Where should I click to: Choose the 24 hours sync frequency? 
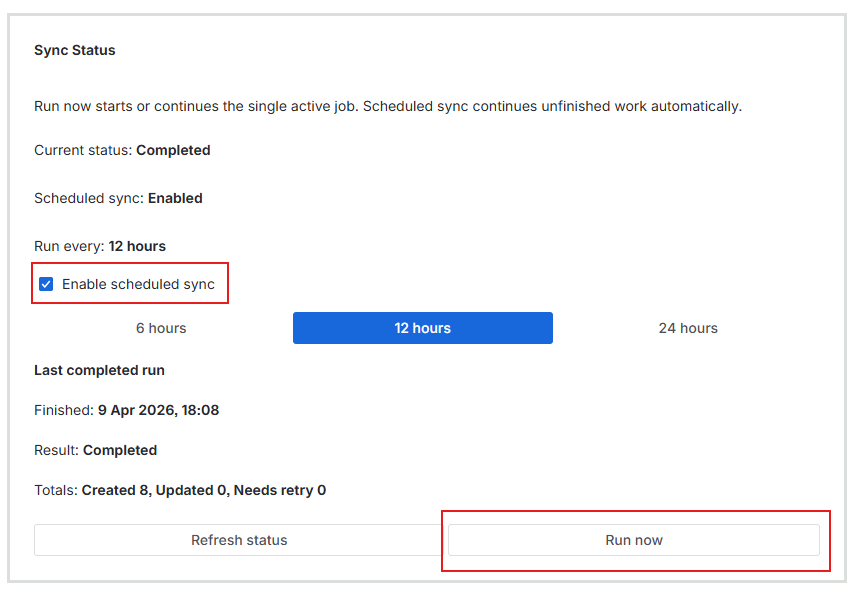coord(687,327)
